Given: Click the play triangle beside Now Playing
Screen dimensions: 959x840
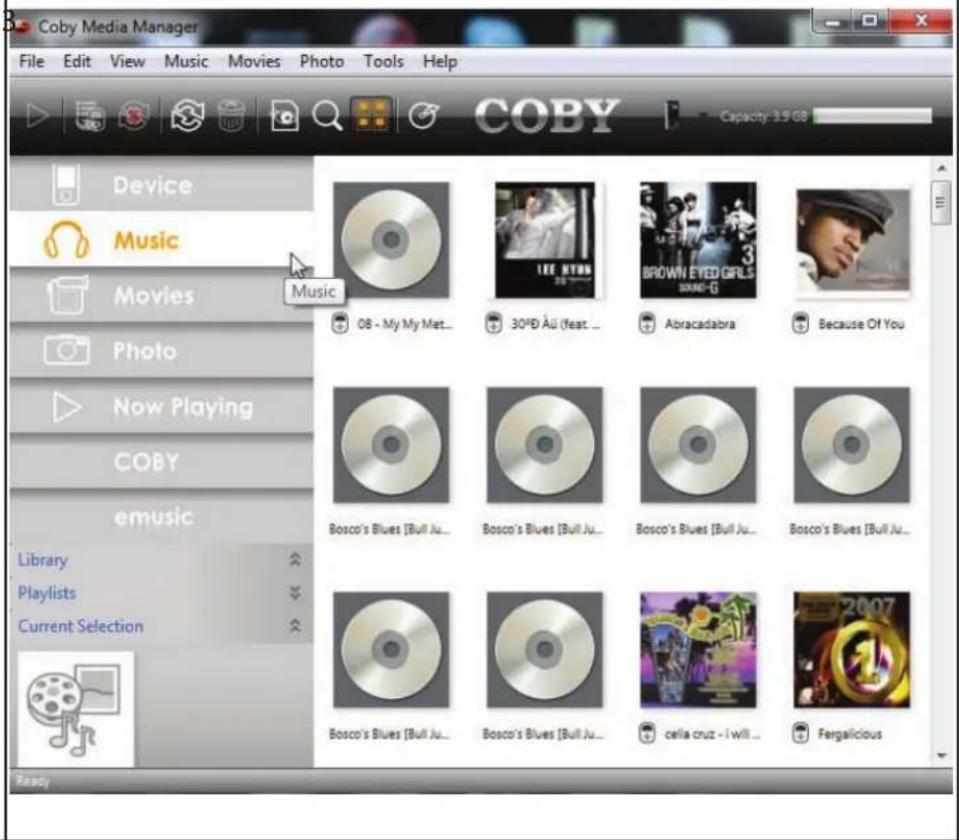Looking at the screenshot, I should point(67,407).
